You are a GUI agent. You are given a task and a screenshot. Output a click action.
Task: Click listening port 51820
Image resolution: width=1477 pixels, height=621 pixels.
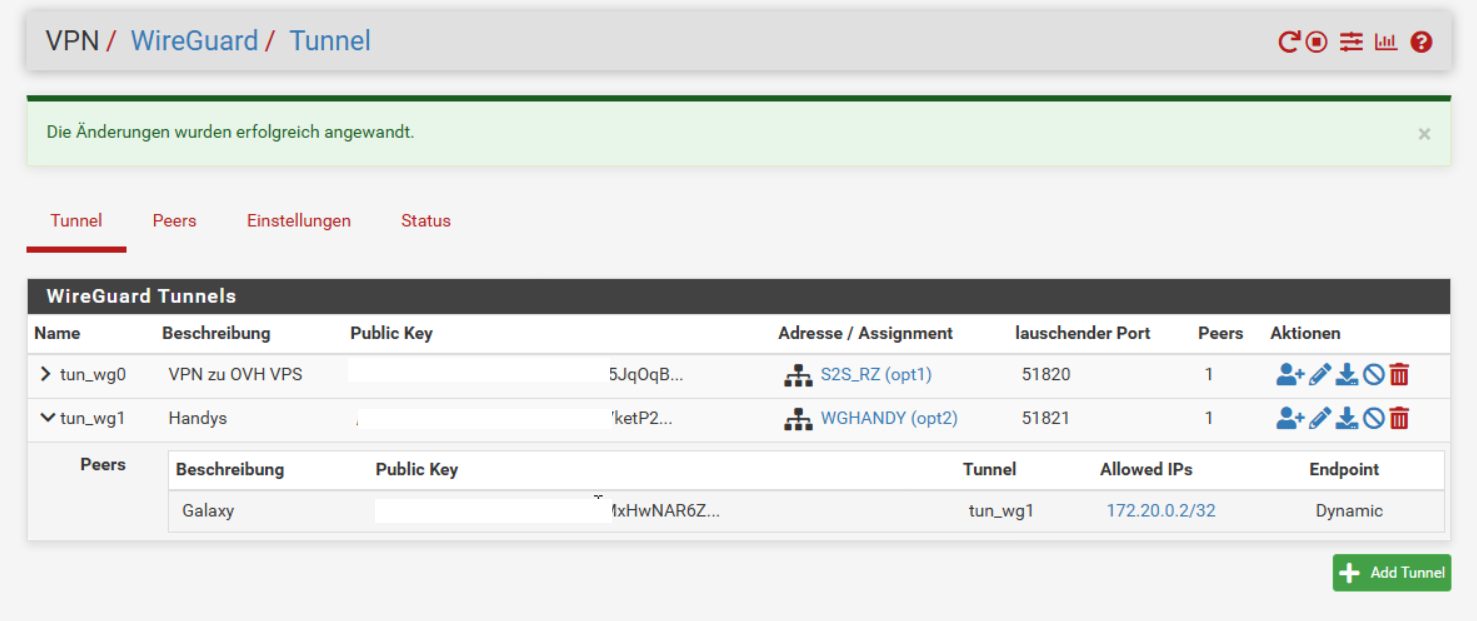[x=1046, y=375]
